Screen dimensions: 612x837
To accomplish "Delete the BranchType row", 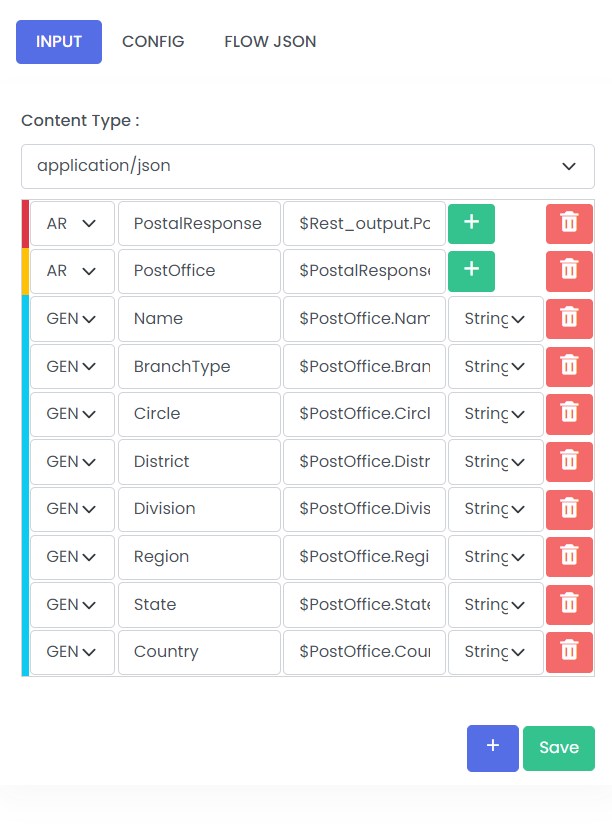I will [x=569, y=366].
